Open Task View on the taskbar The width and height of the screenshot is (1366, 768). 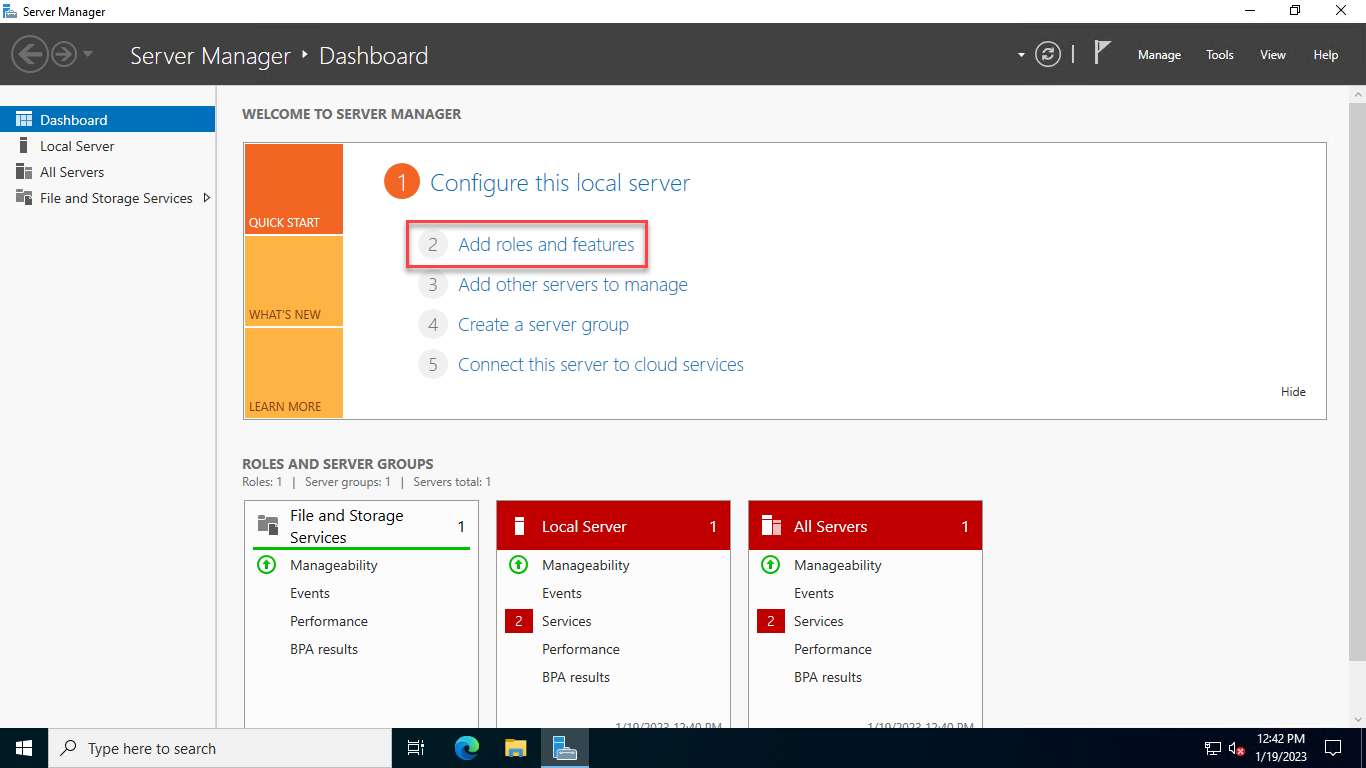[x=416, y=748]
